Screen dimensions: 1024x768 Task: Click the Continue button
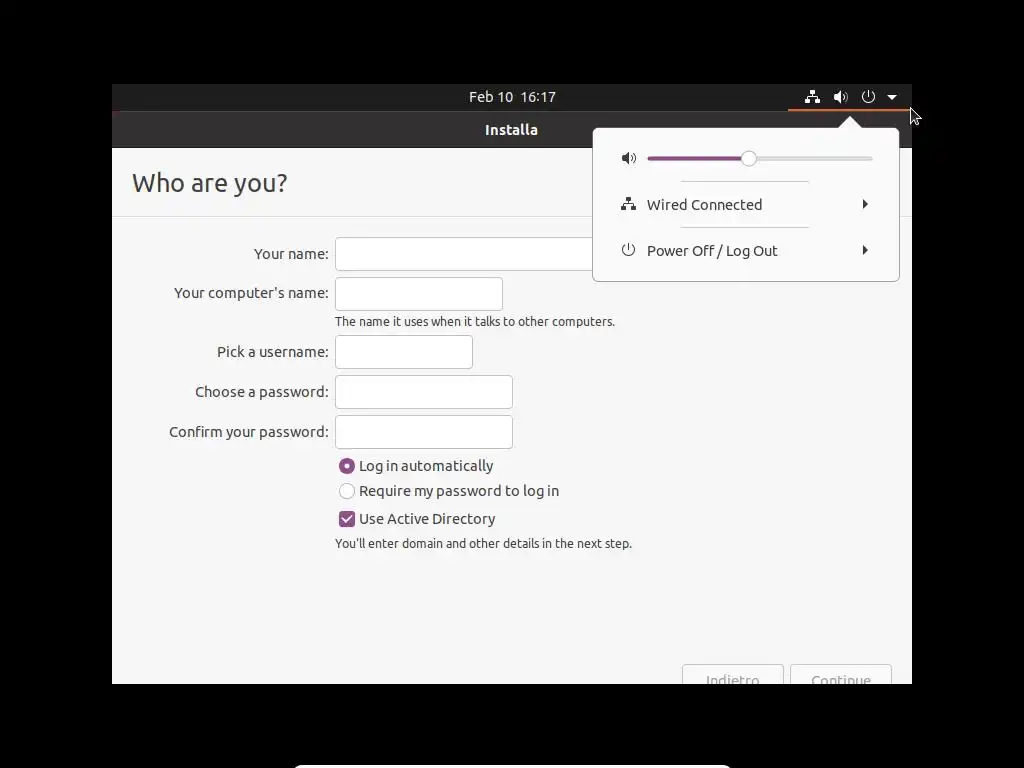point(841,675)
